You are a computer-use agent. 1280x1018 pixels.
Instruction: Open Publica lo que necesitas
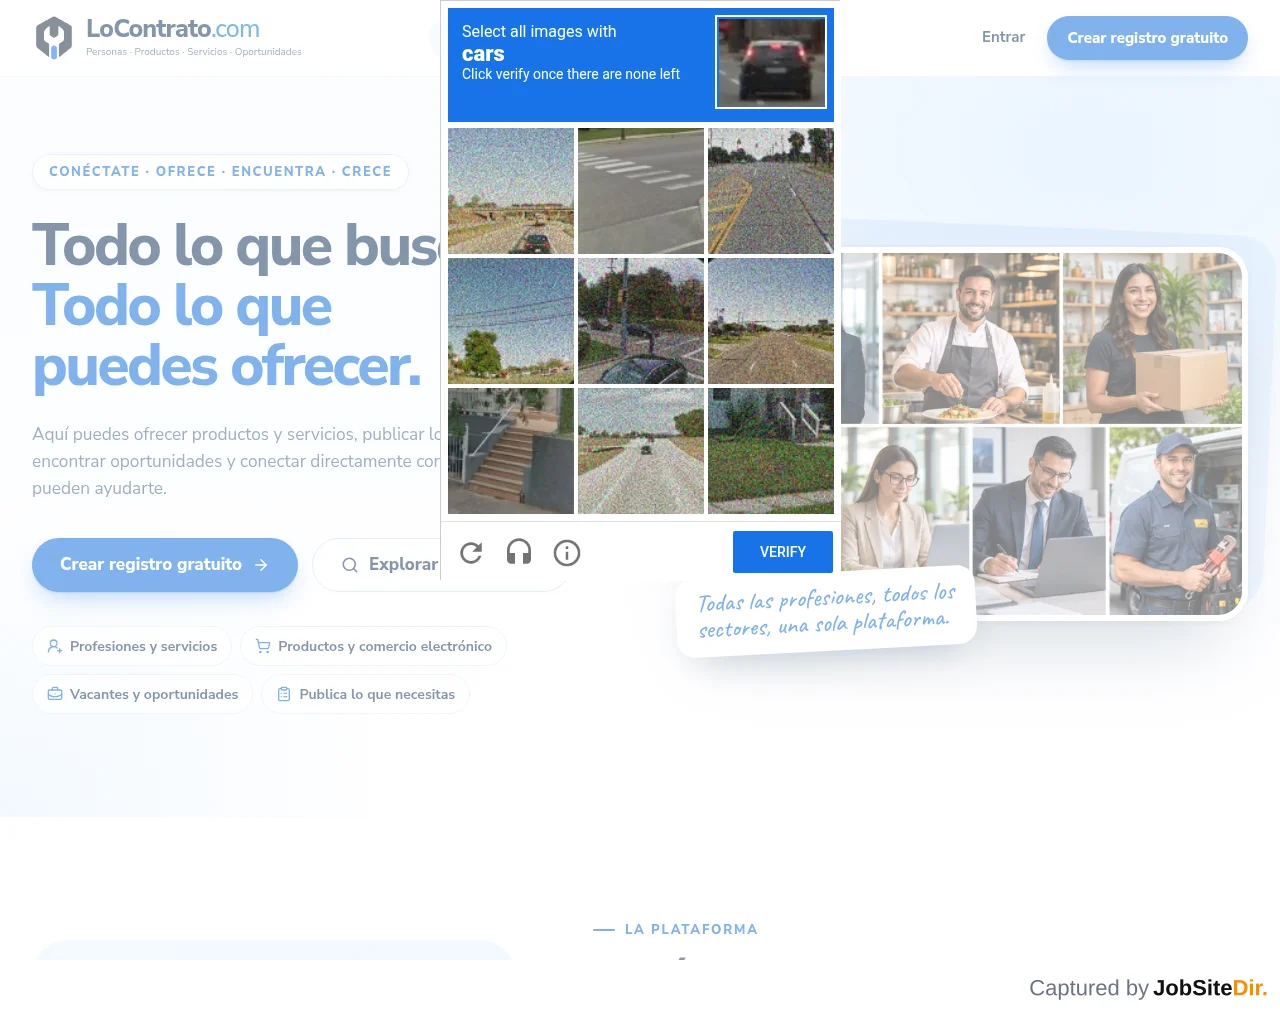coord(365,695)
